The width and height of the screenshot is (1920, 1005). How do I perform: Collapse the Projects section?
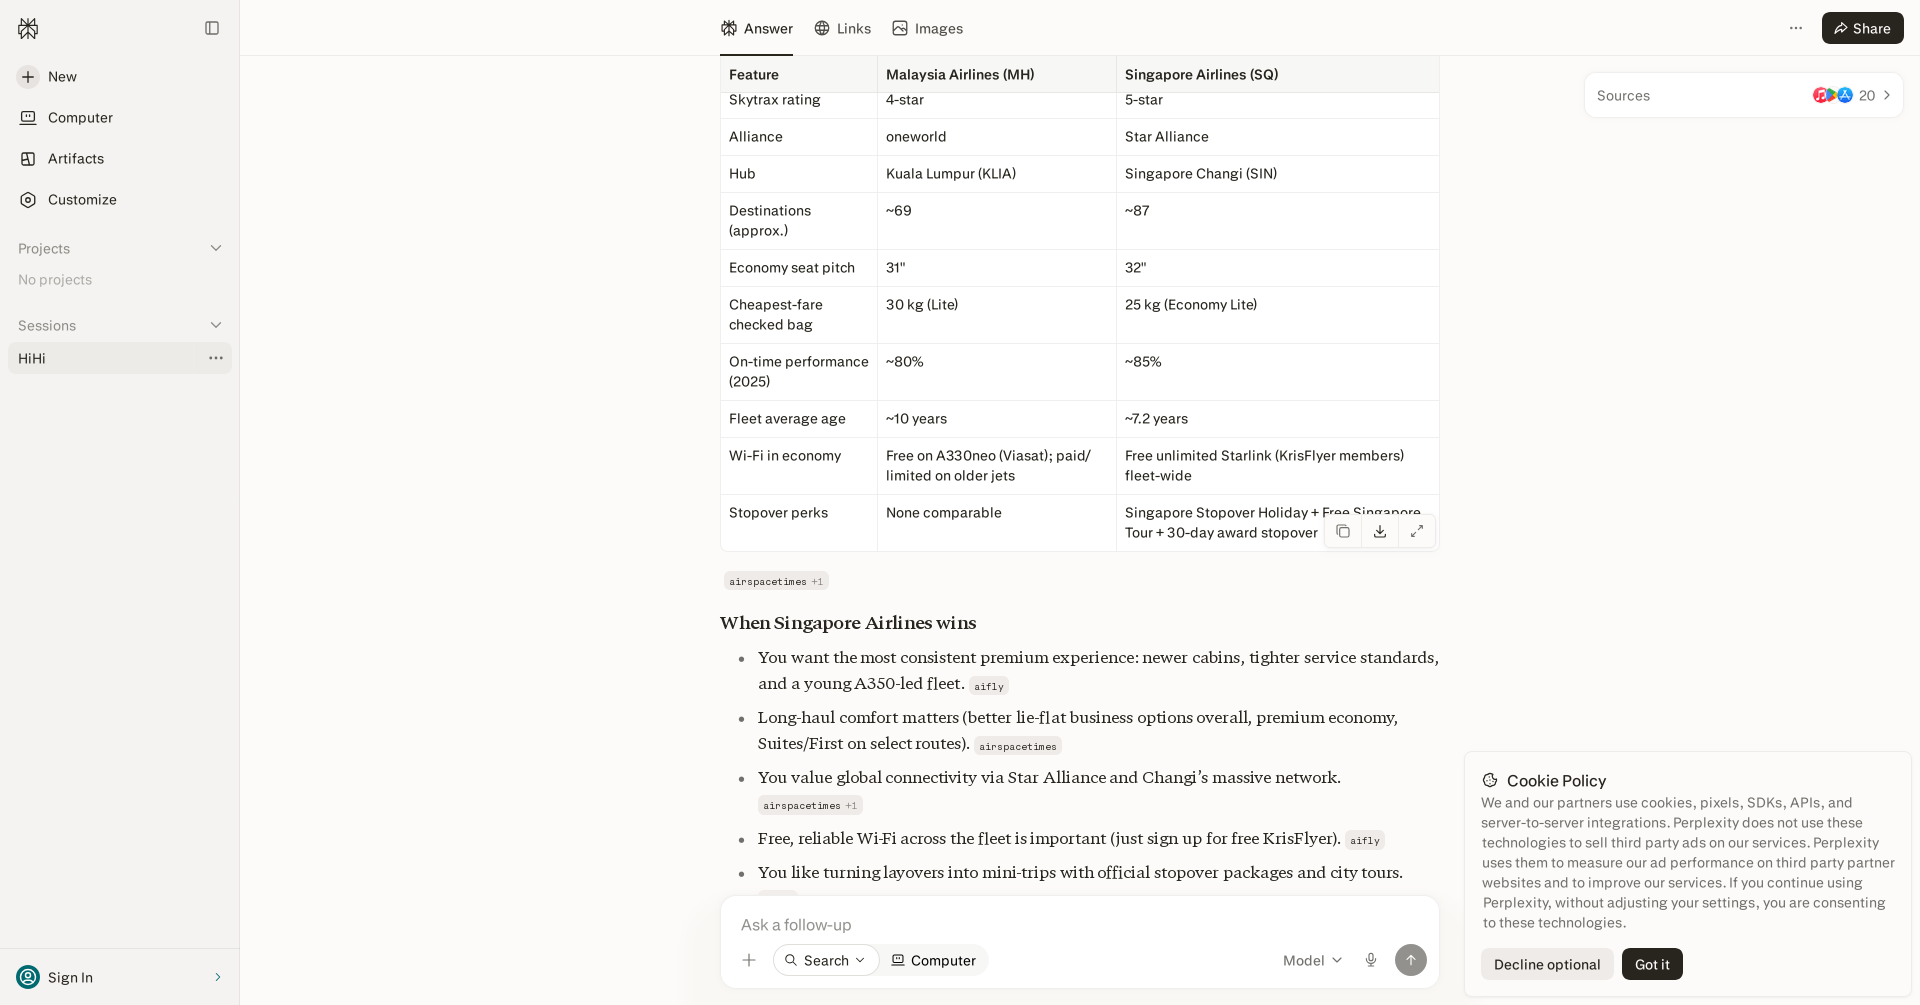pyautogui.click(x=216, y=248)
